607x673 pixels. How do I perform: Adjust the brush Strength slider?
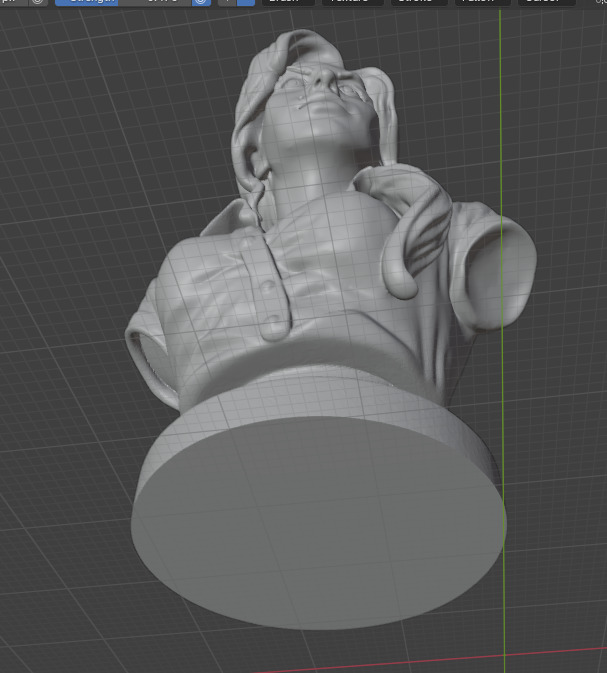[124, 2]
